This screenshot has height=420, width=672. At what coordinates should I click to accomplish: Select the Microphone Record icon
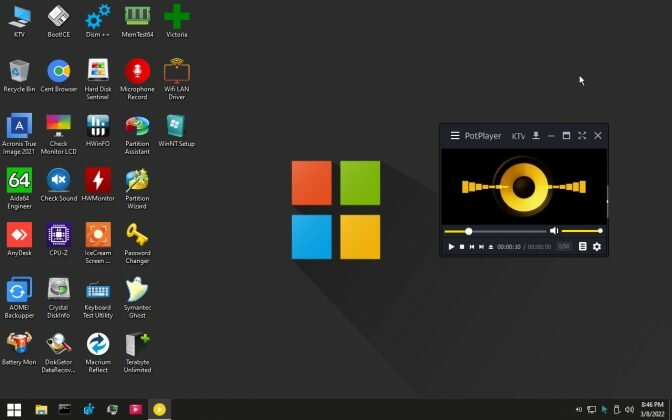[x=137, y=79]
